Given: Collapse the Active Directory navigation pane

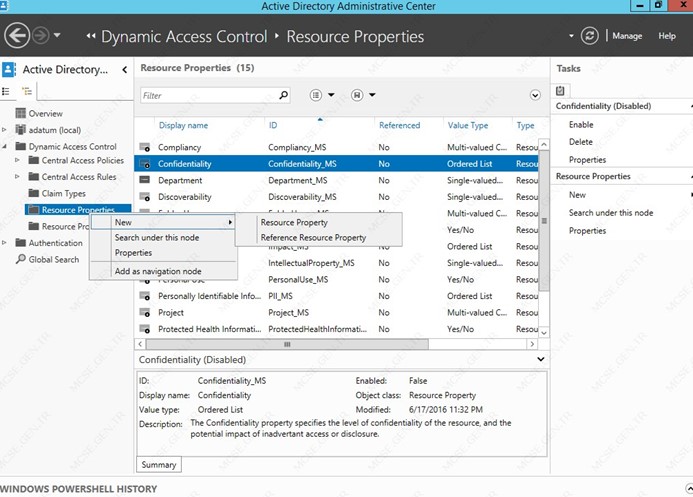Looking at the screenshot, I should pyautogui.click(x=125, y=69).
